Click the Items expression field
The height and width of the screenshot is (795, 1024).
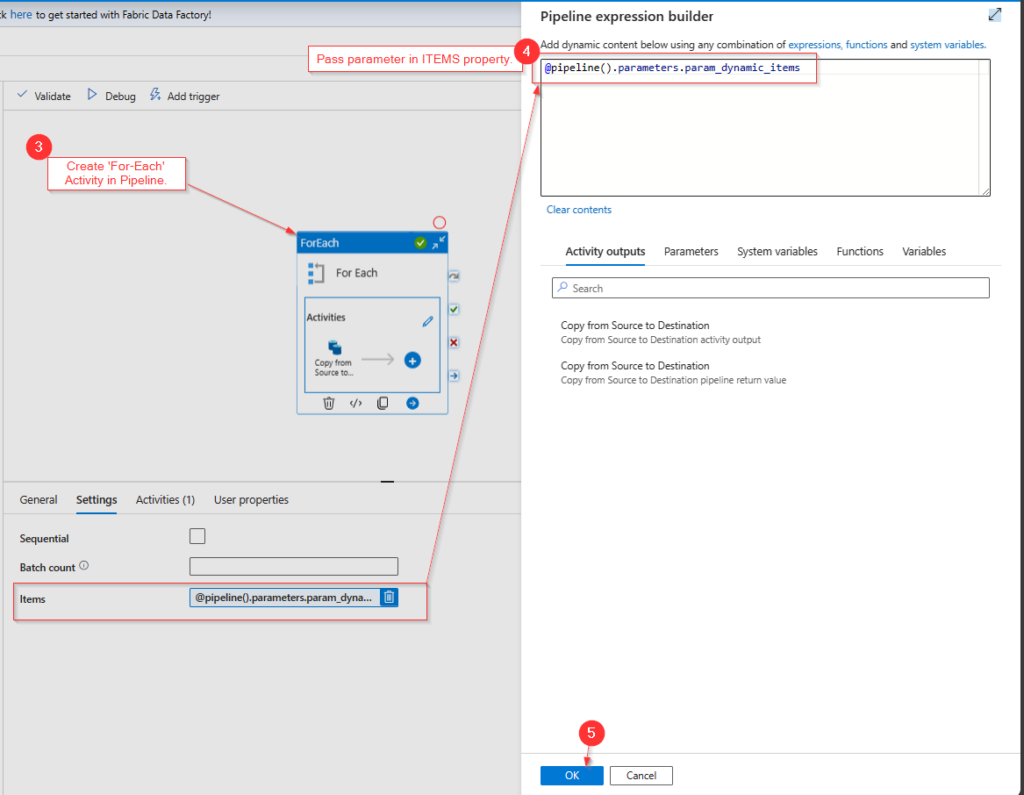tap(285, 597)
